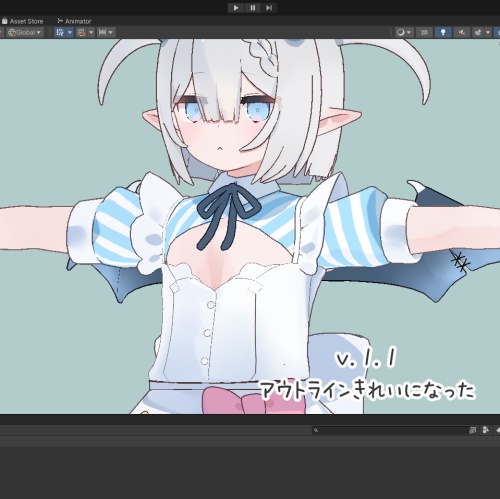Click the Search by Type filter icon
The height and width of the screenshot is (499, 500).
[486, 430]
